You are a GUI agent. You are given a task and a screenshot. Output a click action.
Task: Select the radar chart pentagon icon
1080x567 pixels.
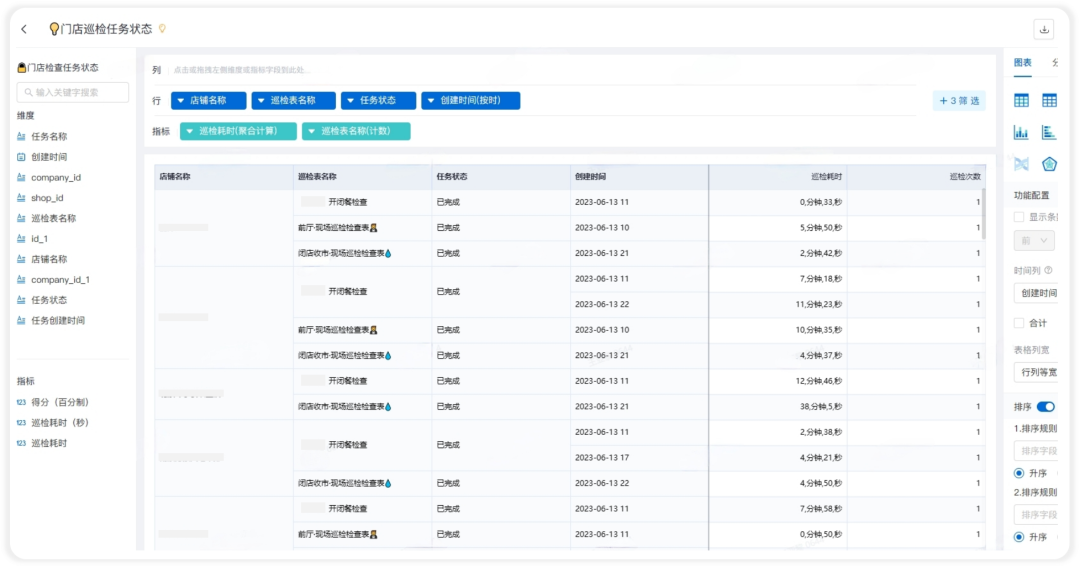(x=1049, y=164)
